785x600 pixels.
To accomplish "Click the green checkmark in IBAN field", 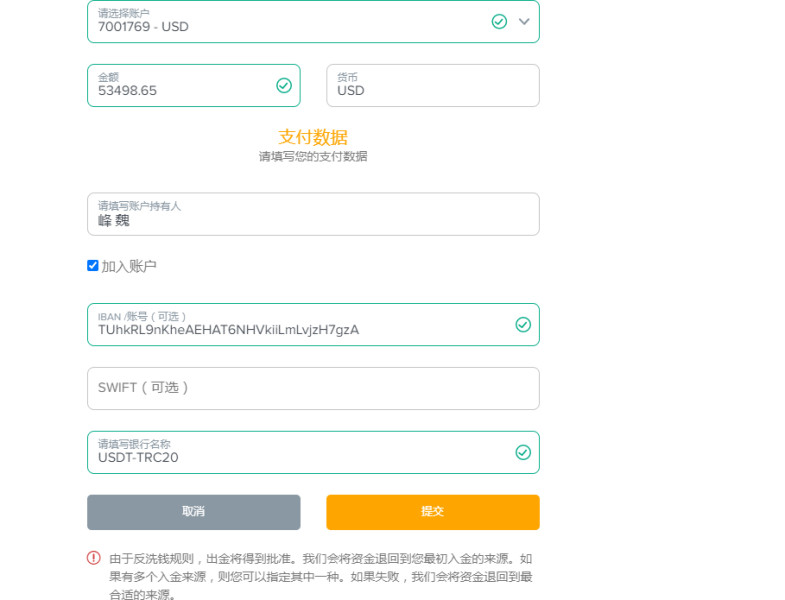I will (523, 325).
